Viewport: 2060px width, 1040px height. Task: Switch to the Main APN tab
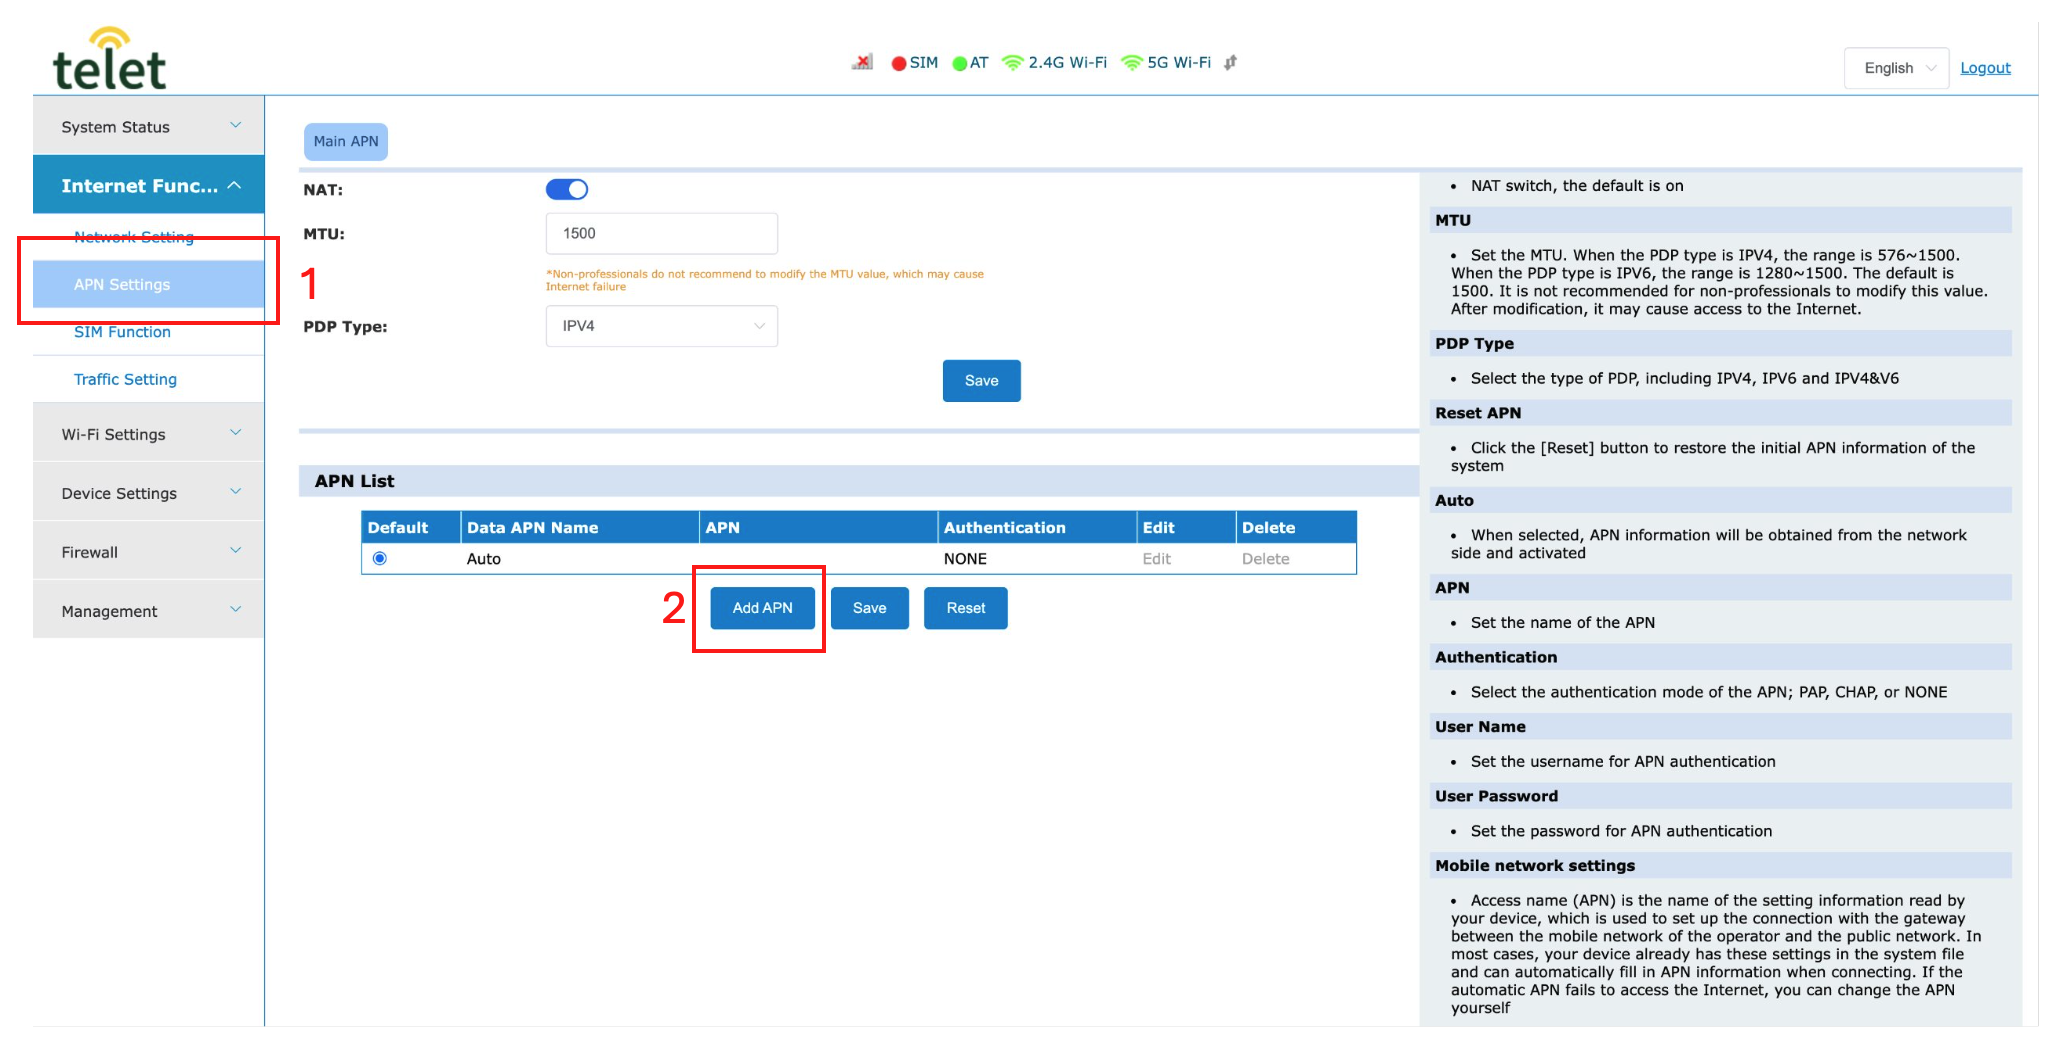(346, 141)
